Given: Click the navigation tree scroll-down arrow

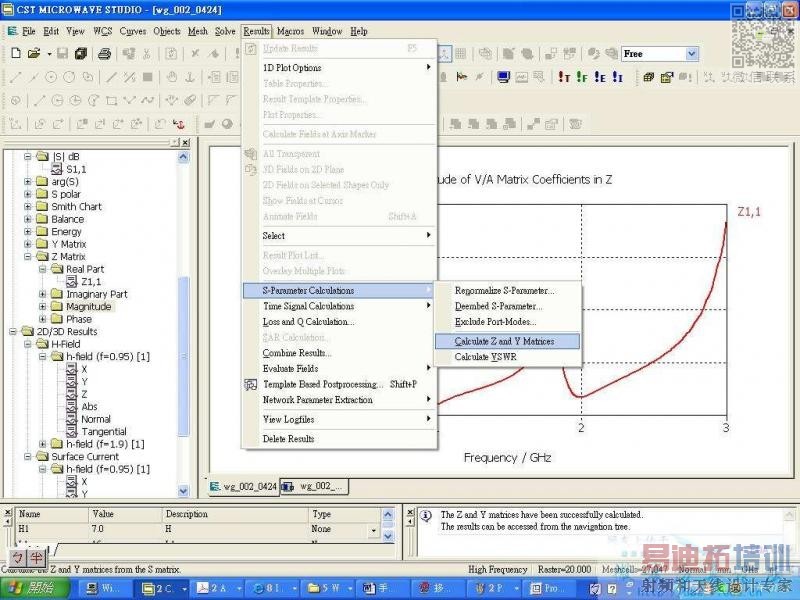Looking at the screenshot, I should 183,491.
